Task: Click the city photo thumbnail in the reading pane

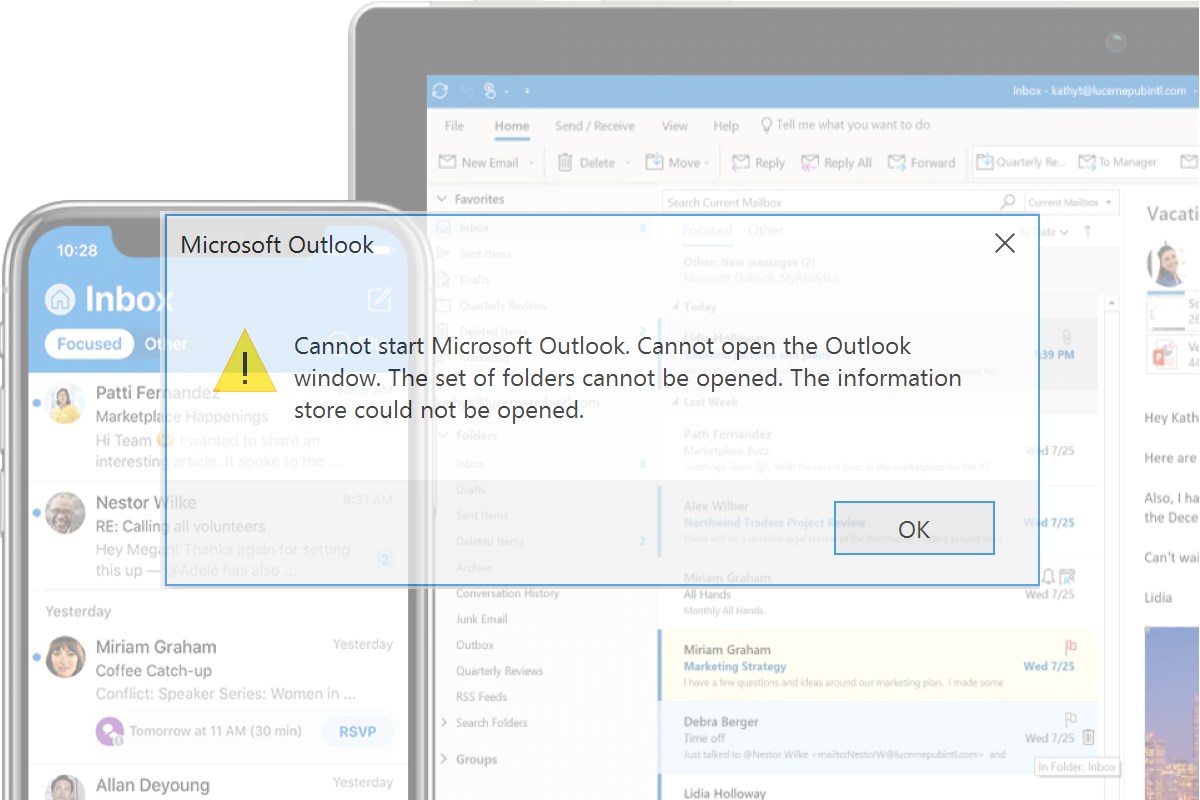Action: pos(1172,713)
